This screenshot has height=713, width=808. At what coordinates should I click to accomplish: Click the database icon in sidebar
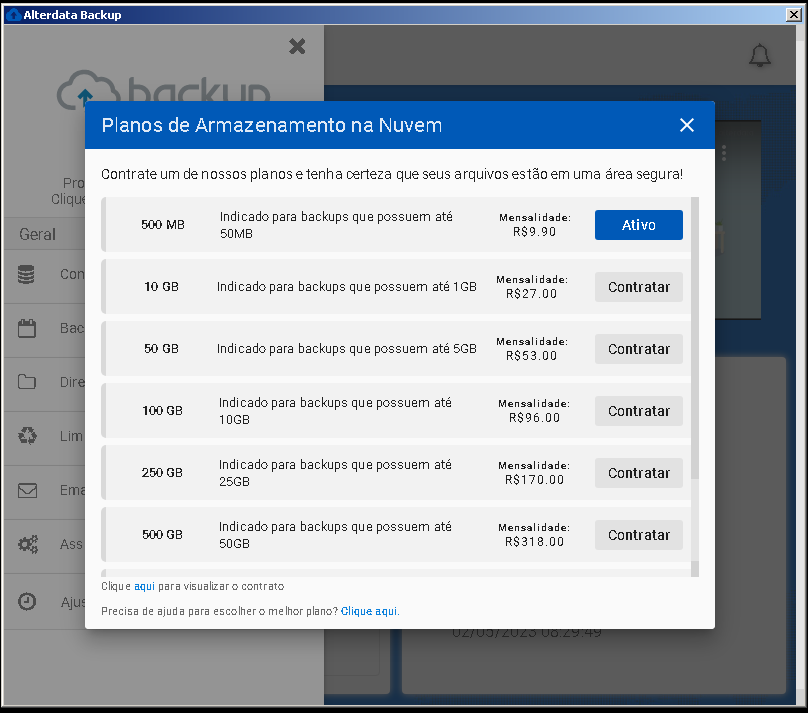(x=26, y=274)
